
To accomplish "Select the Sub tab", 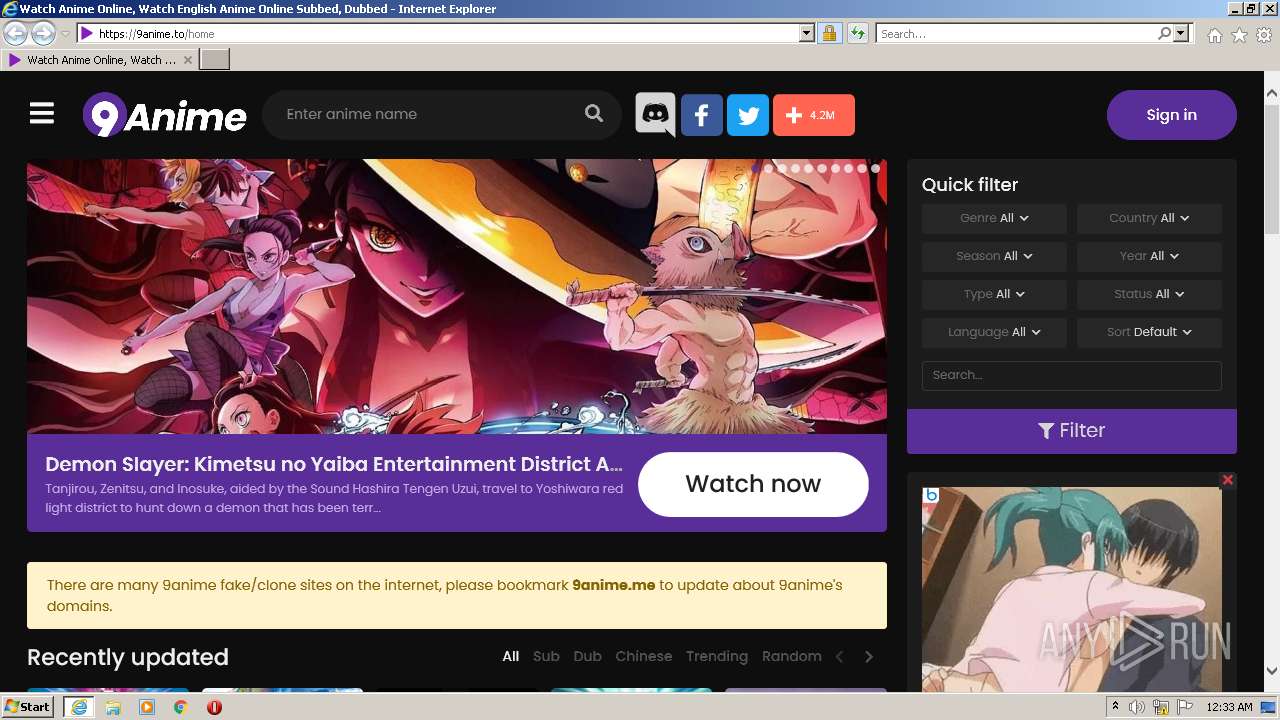I will [x=546, y=657].
